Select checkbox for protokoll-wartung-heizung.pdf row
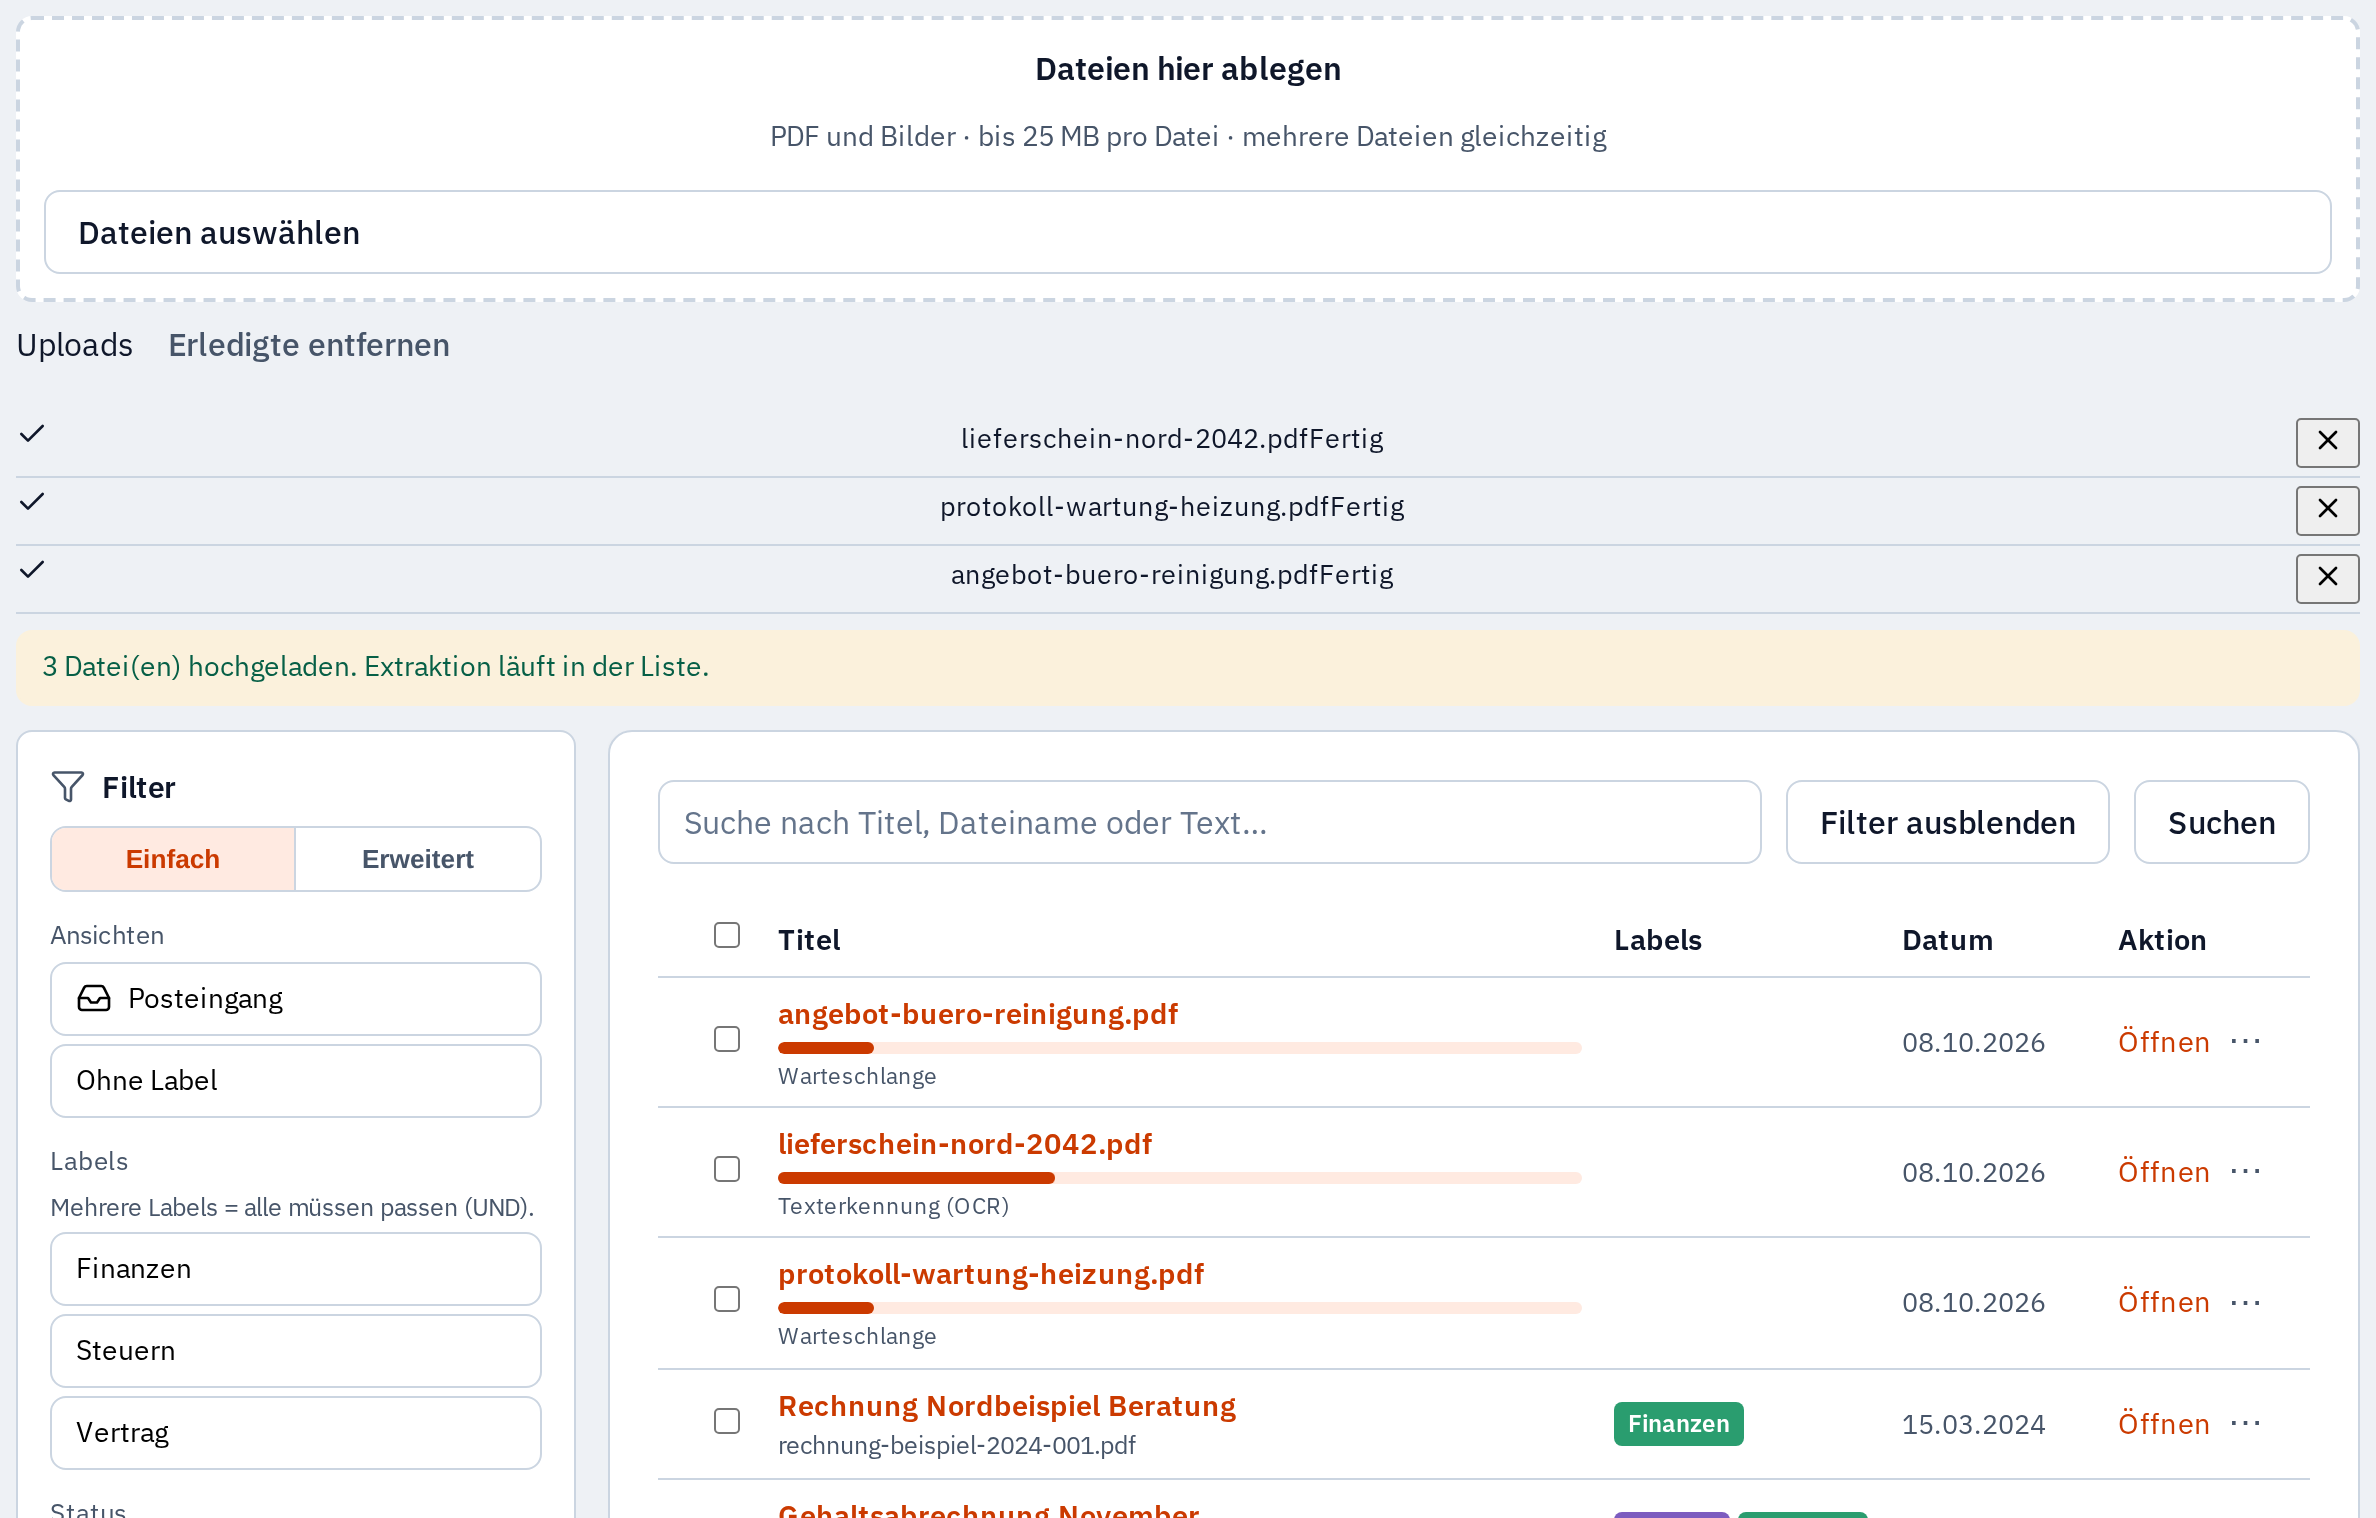Viewport: 2376px width, 1518px height. click(727, 1299)
